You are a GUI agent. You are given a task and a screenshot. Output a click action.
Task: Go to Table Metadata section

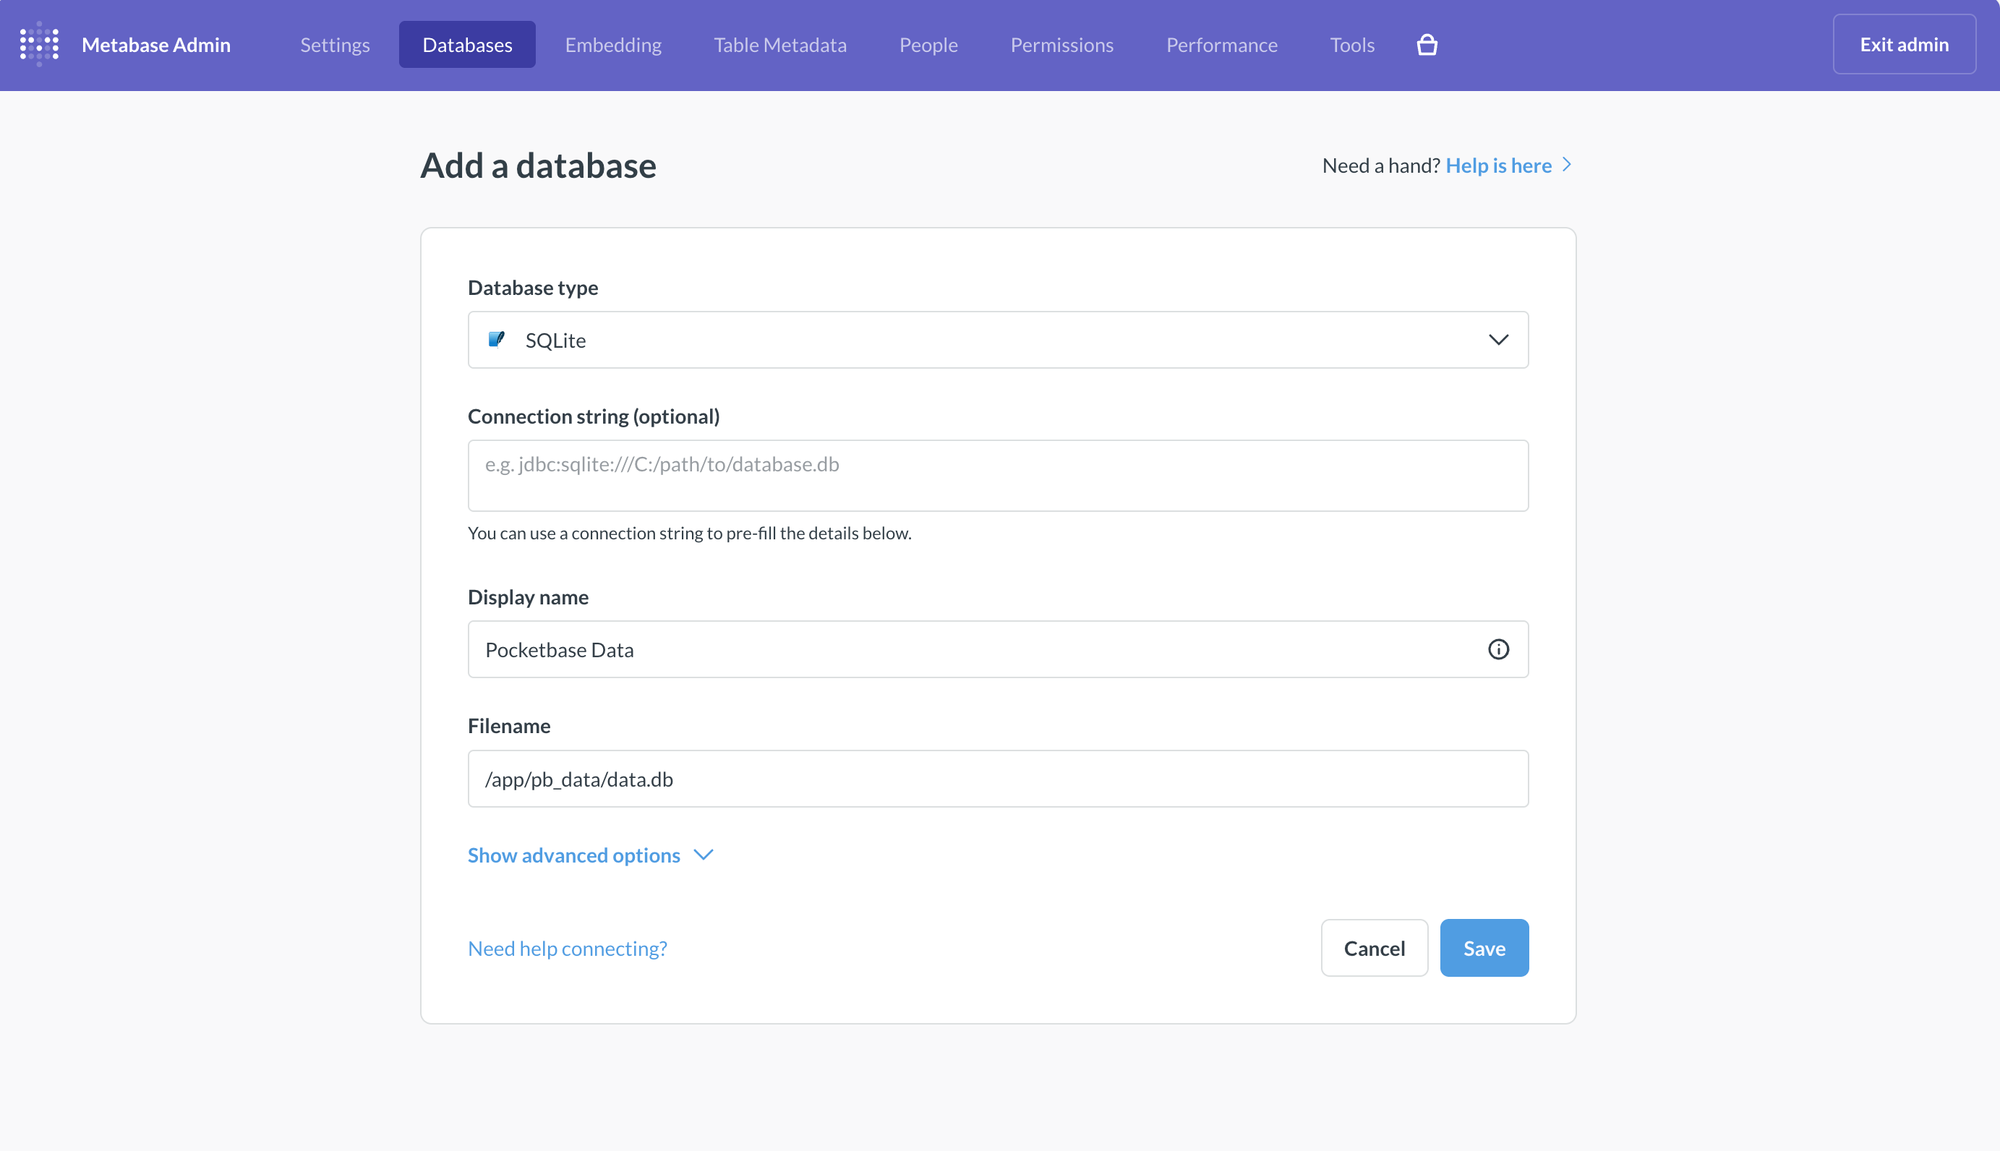[x=780, y=45]
